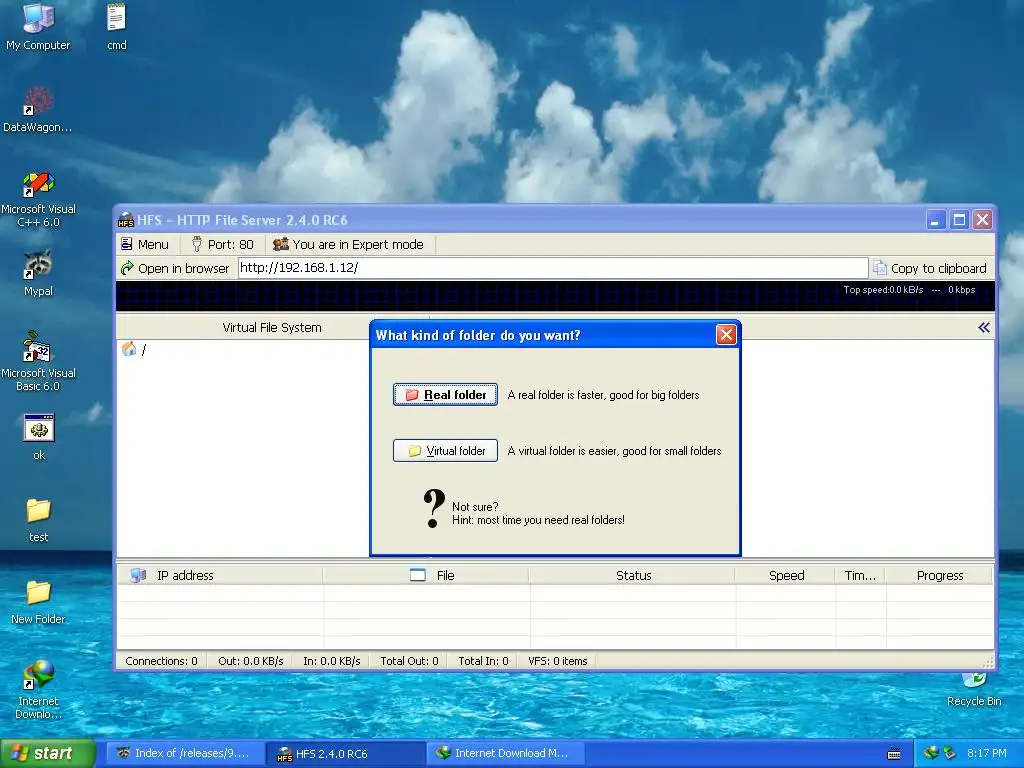This screenshot has width=1024, height=768.
Task: Open the Windows start menu
Action: point(47,753)
